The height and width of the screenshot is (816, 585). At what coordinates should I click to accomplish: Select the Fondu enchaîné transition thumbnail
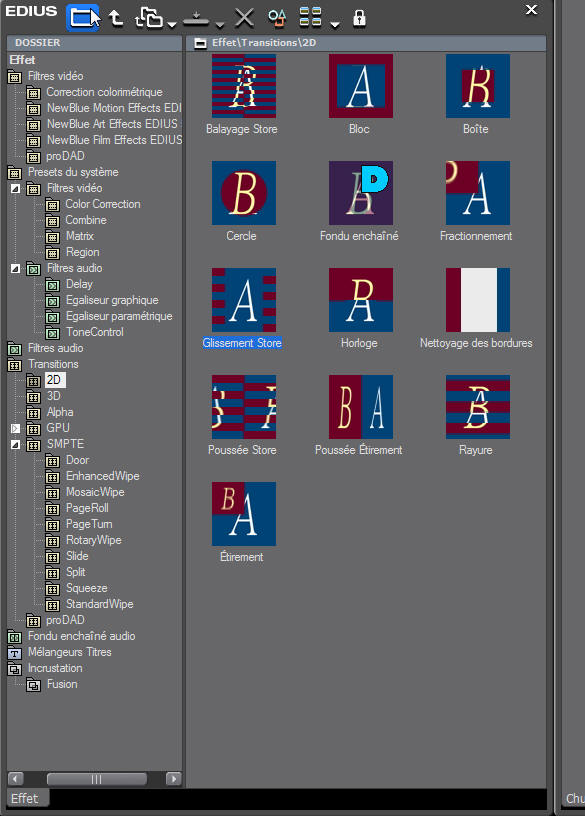click(361, 193)
